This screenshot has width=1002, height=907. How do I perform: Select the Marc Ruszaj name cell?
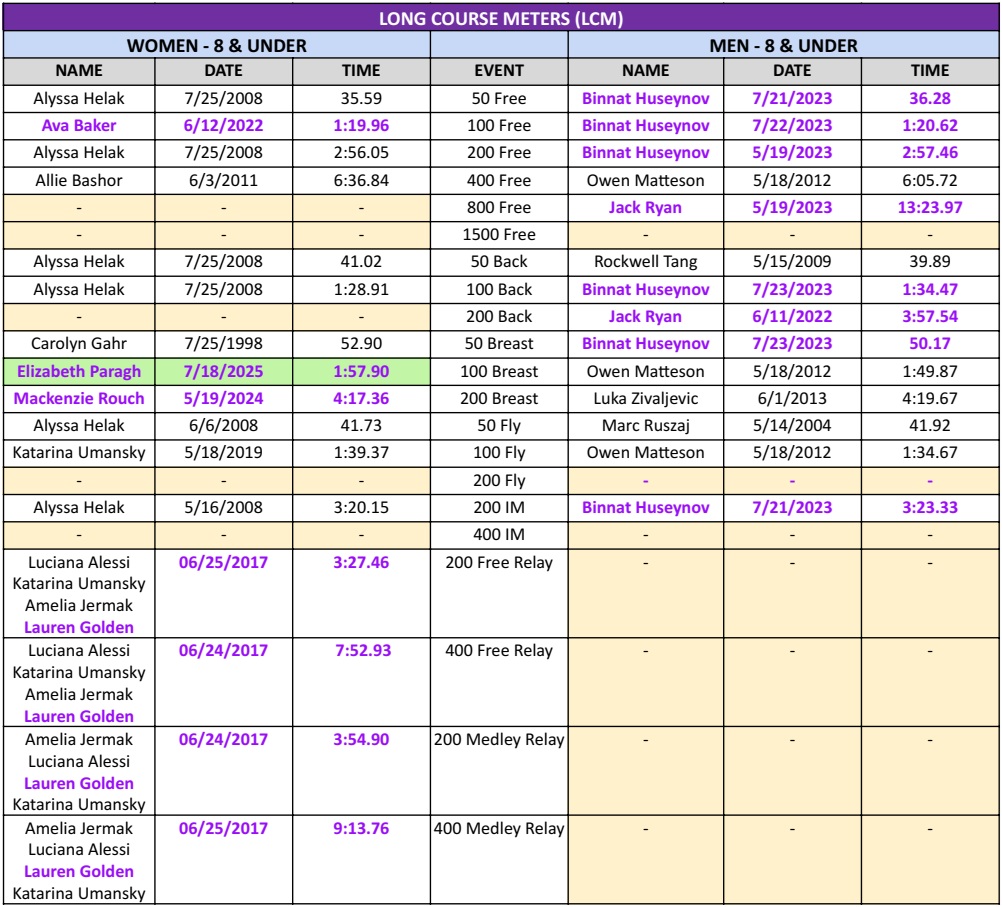coord(645,425)
